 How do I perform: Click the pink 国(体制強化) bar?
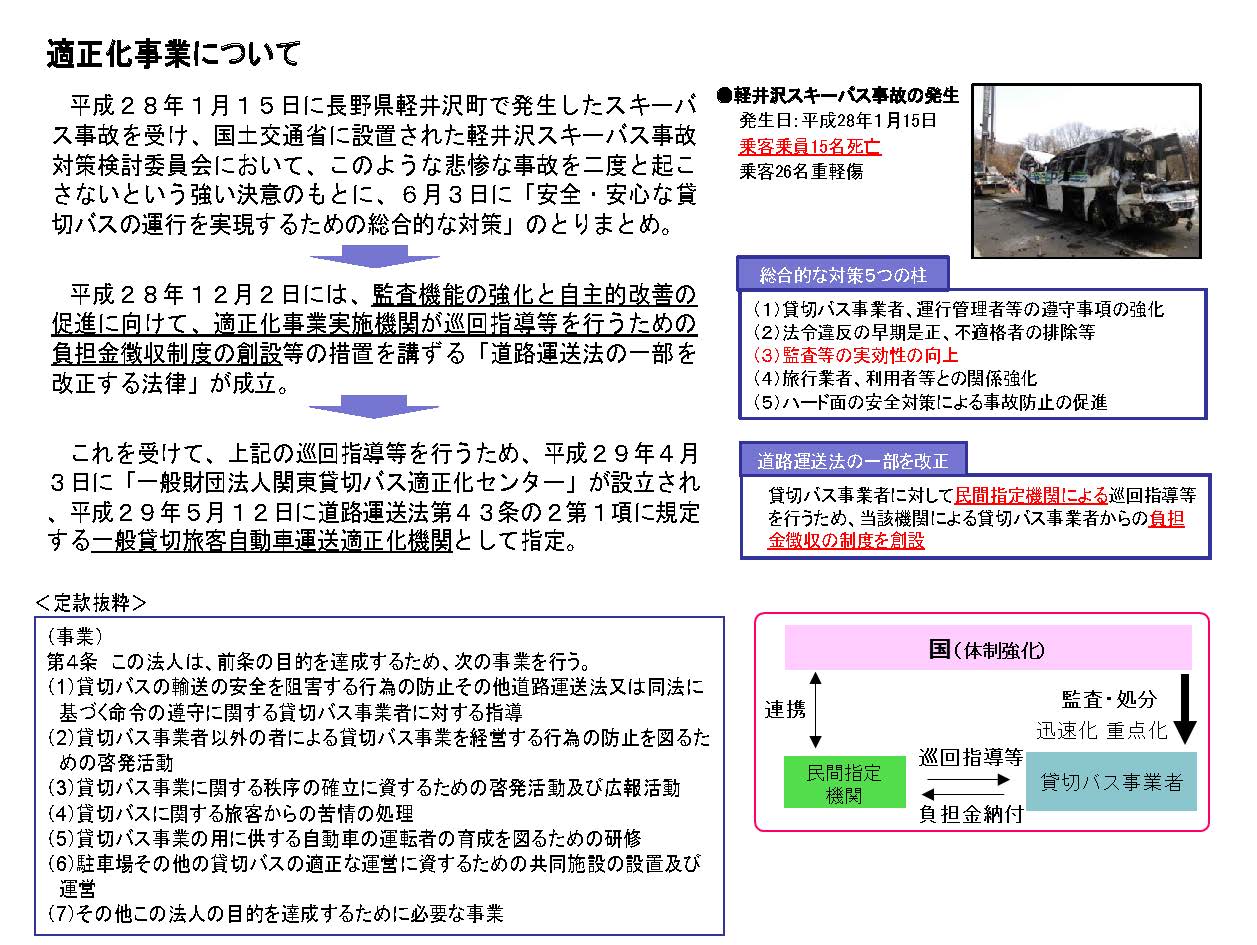tap(987, 648)
